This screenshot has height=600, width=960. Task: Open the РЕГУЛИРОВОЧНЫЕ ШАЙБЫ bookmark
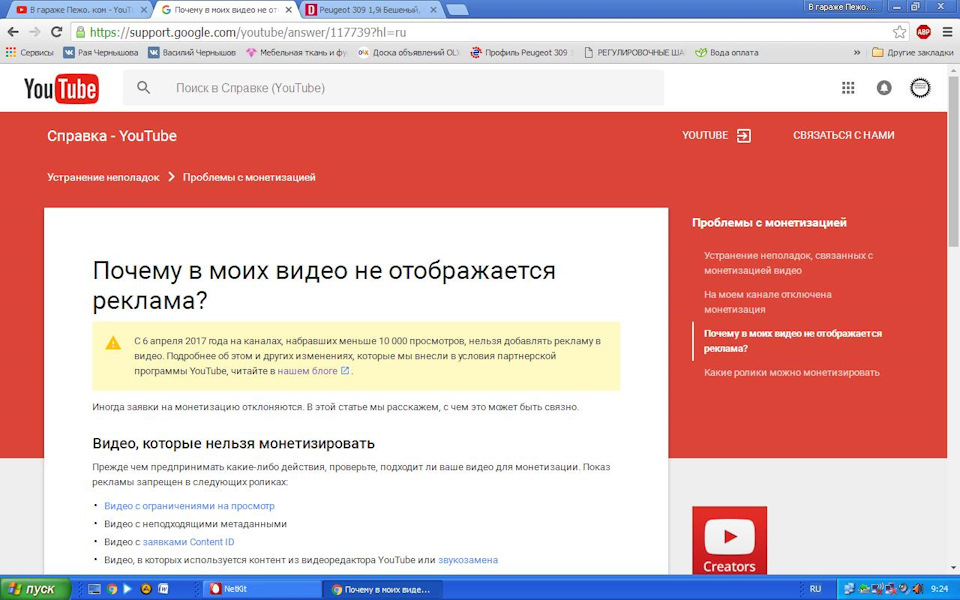634,53
